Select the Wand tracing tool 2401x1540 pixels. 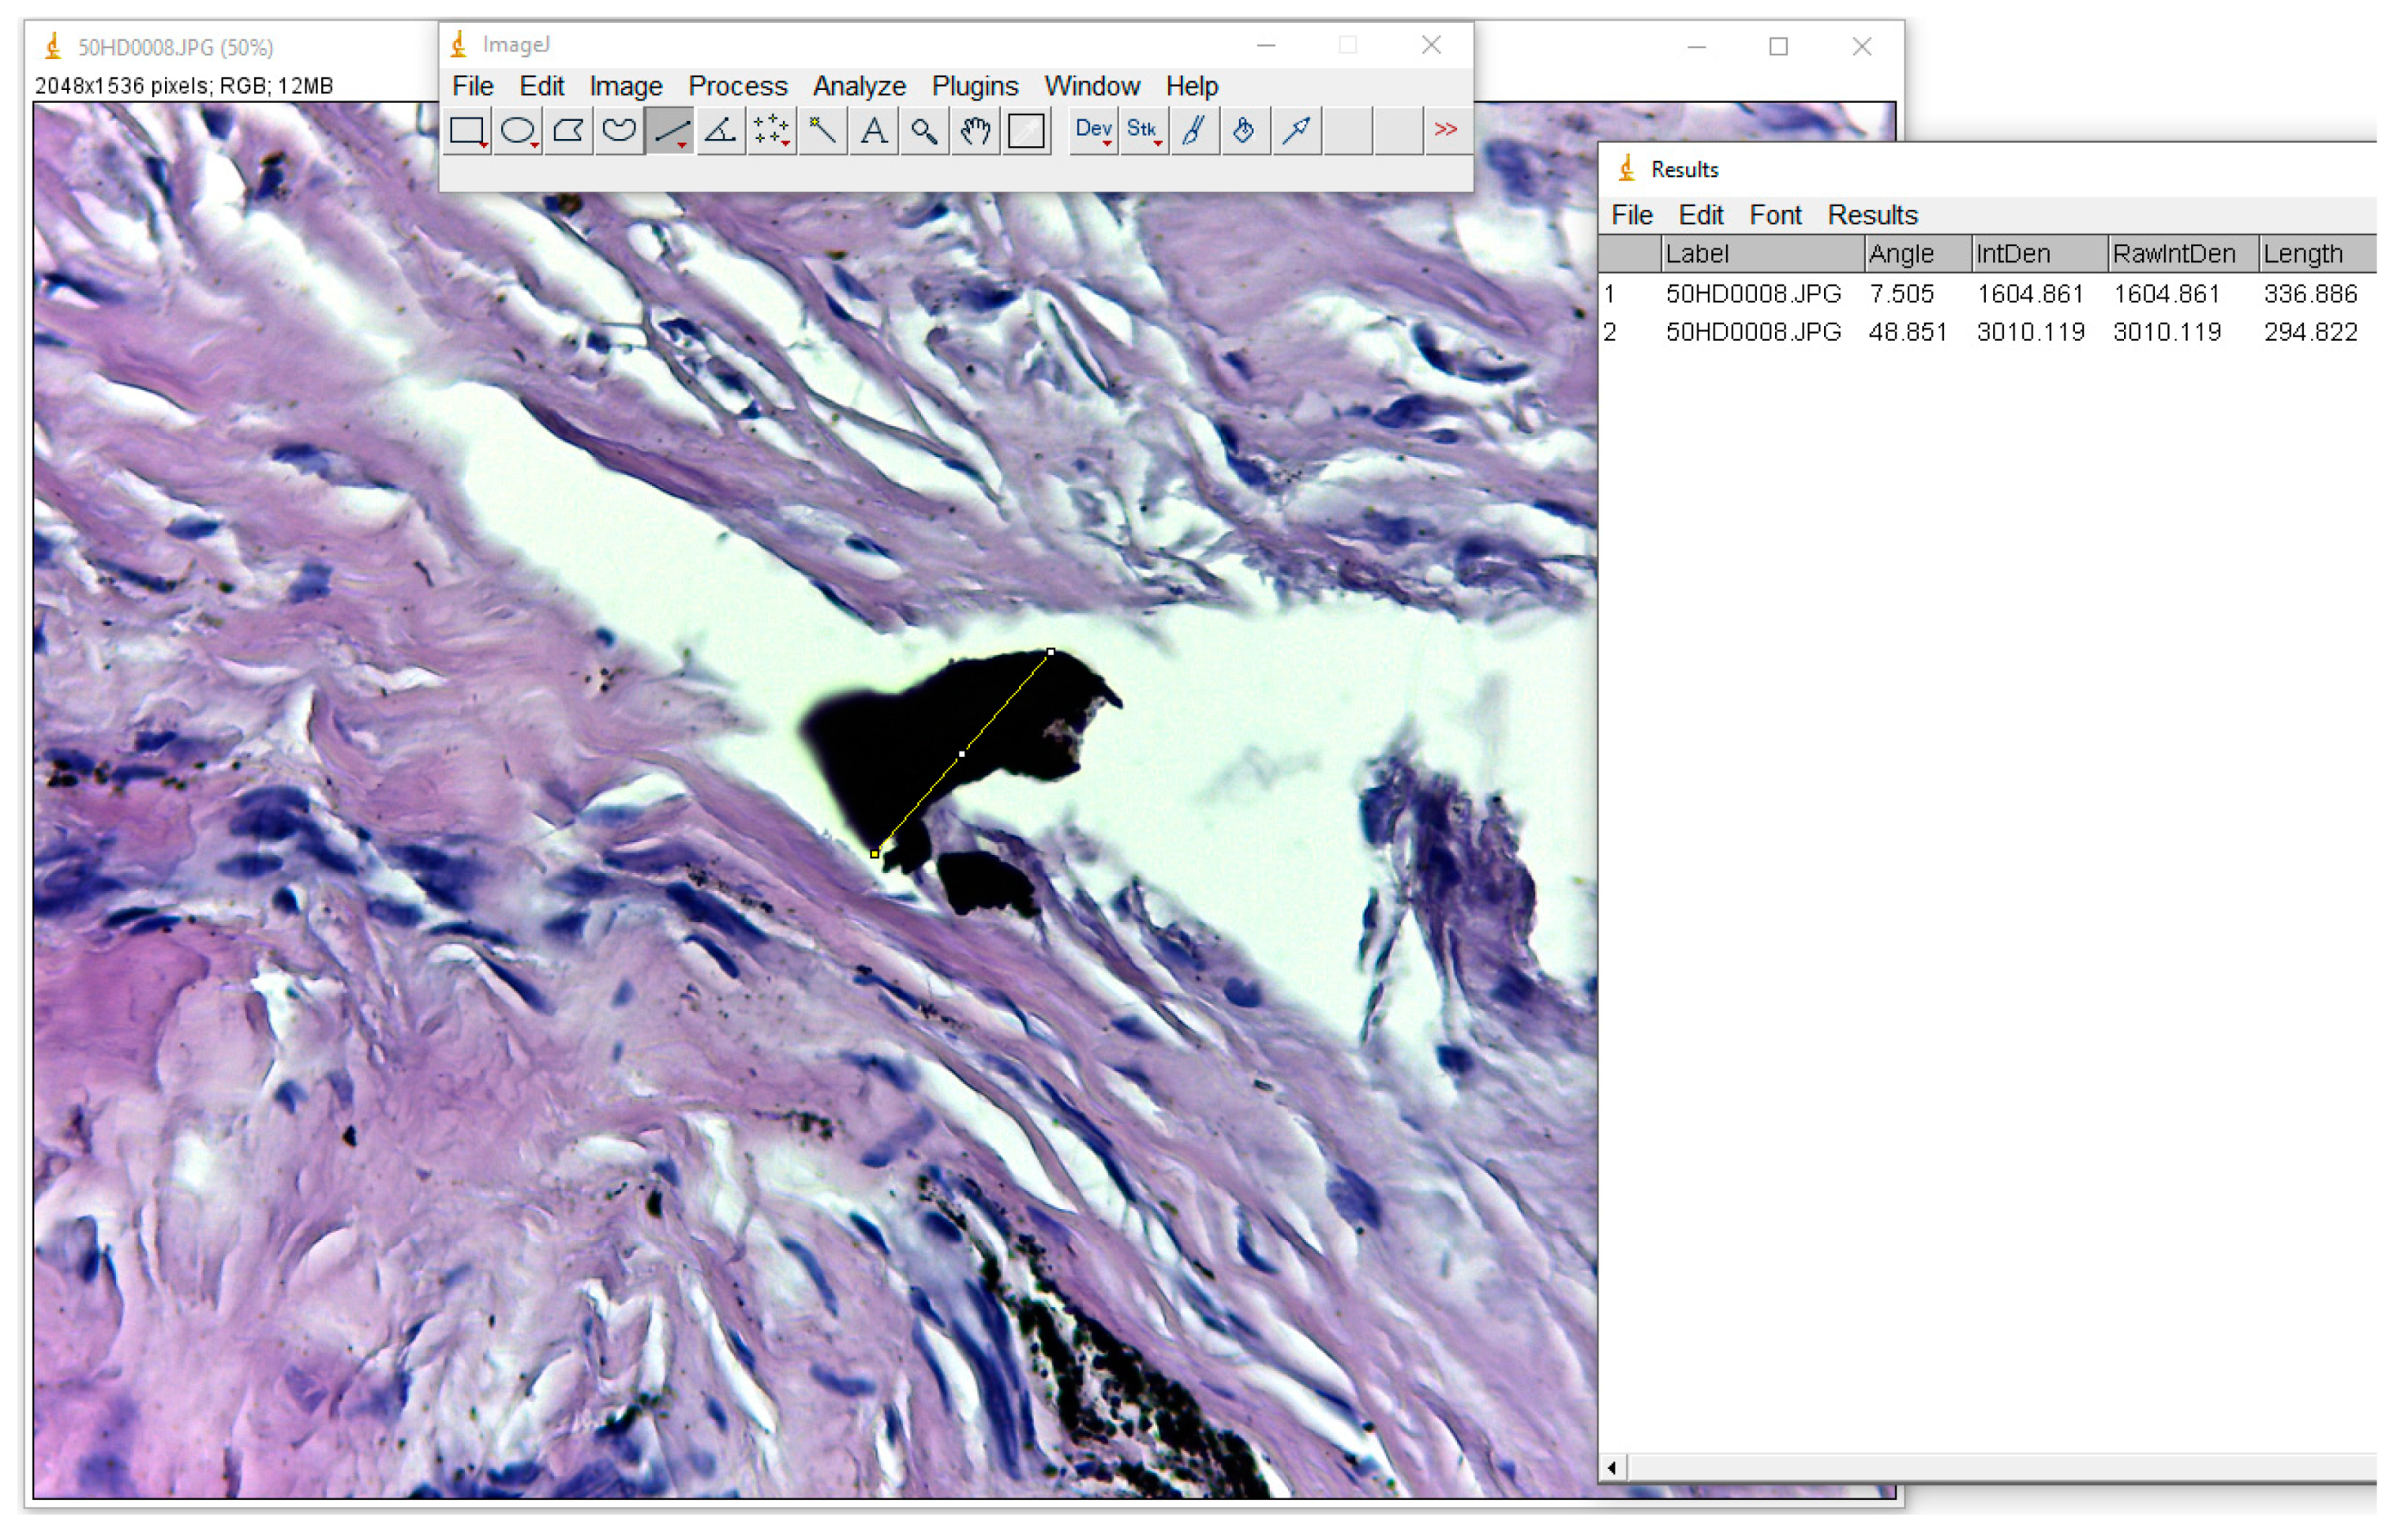[x=824, y=131]
